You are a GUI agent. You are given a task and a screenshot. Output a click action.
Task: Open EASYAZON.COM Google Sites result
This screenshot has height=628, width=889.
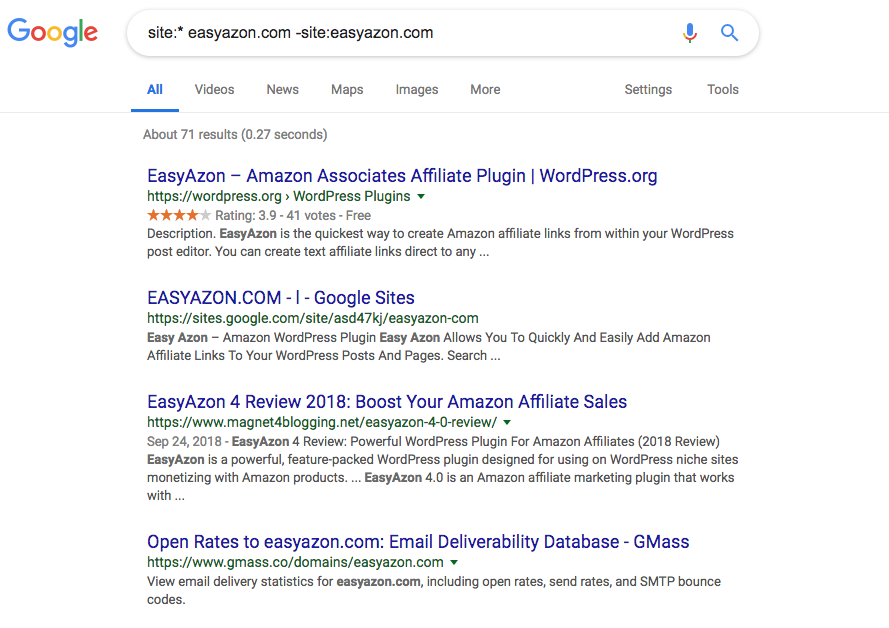coord(280,298)
